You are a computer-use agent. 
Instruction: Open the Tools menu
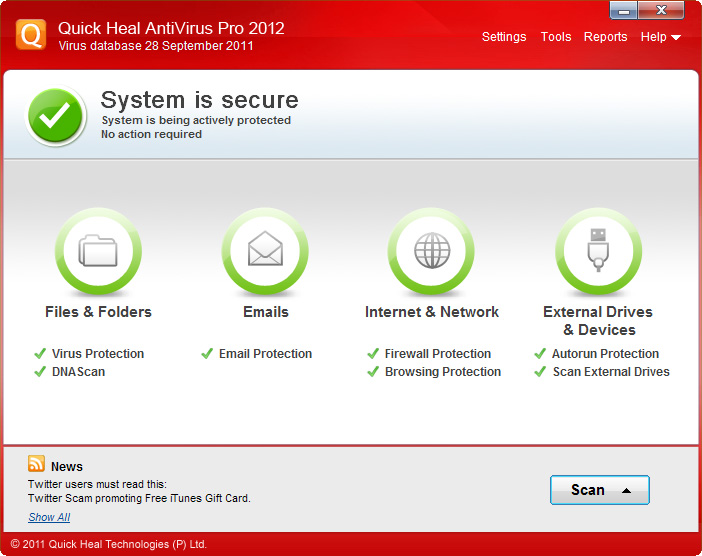(x=556, y=37)
